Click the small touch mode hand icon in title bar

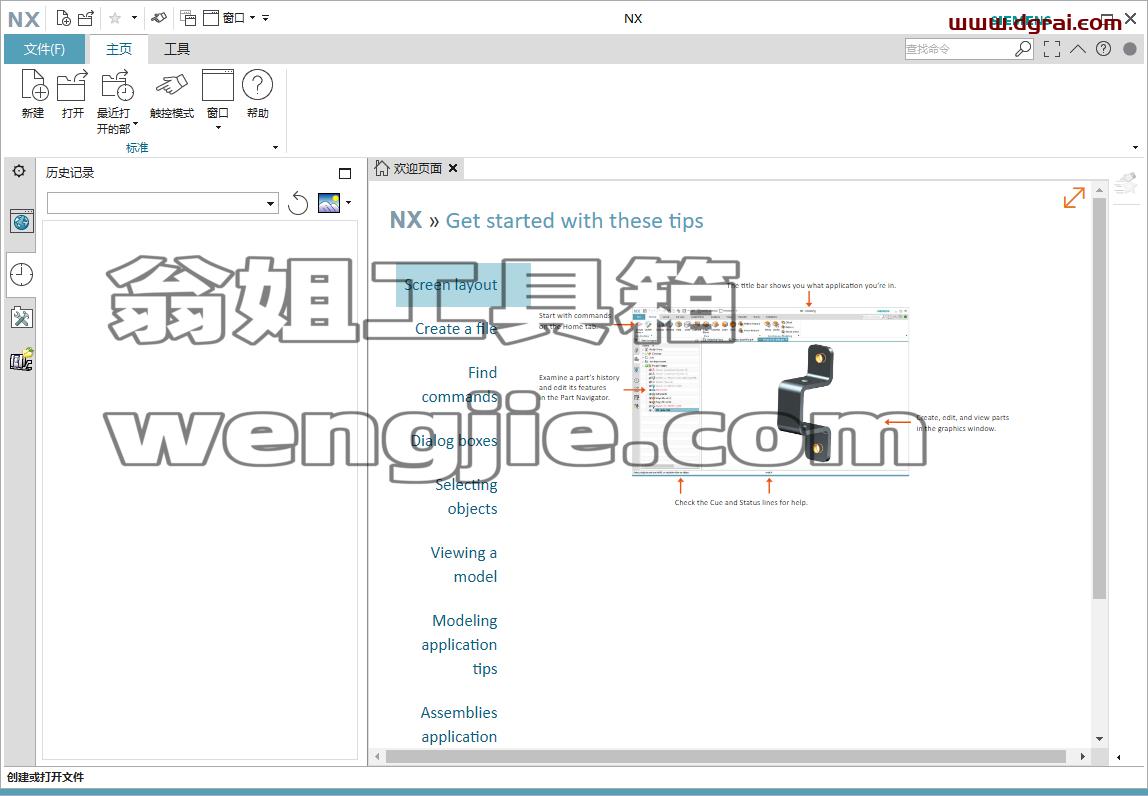click(158, 18)
